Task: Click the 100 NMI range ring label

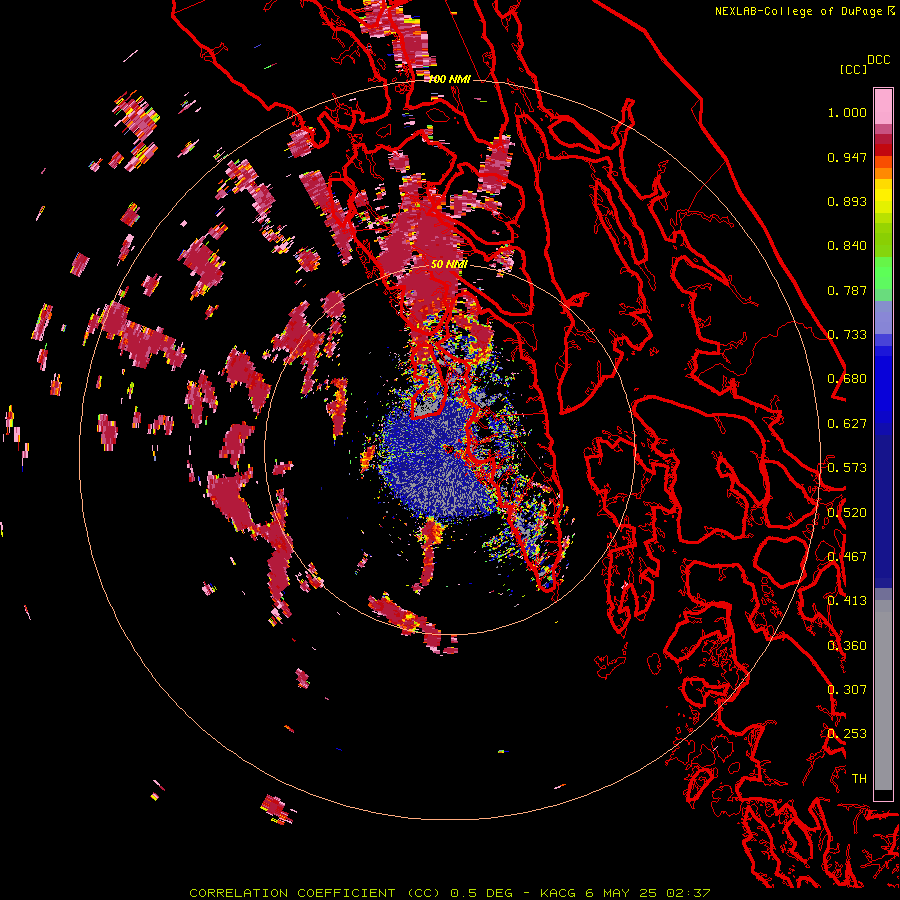Action: [x=449, y=79]
